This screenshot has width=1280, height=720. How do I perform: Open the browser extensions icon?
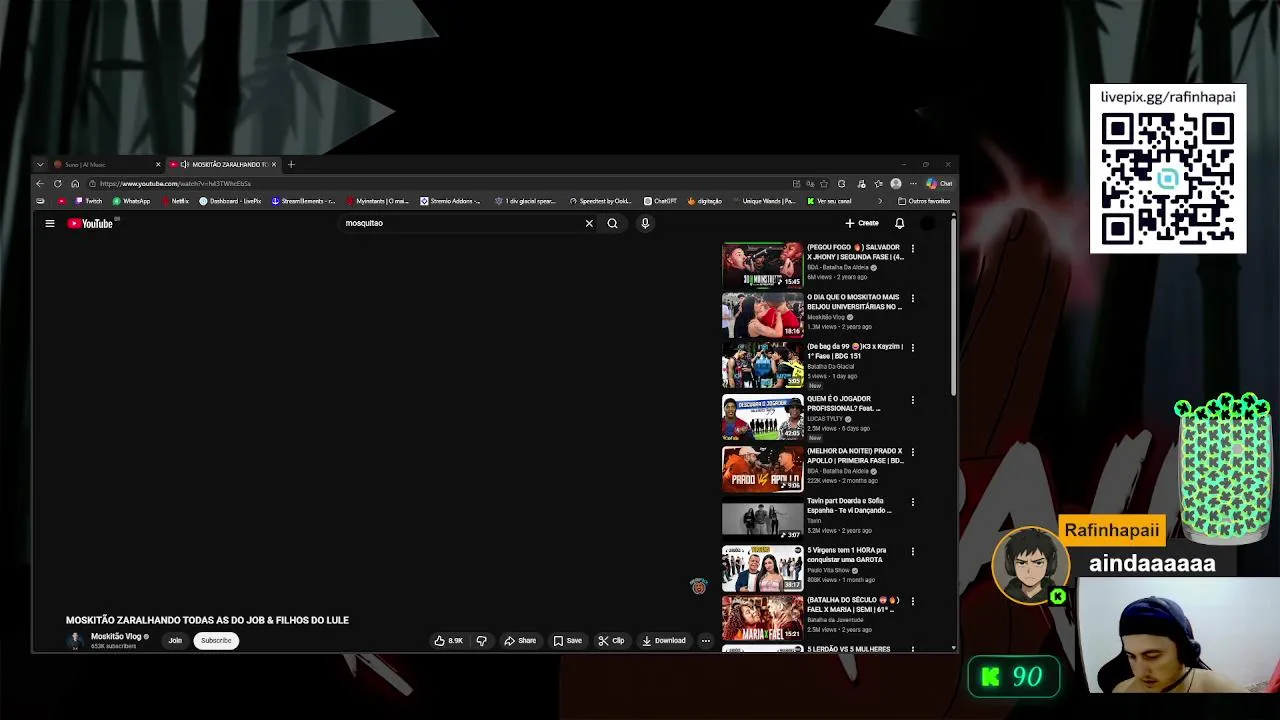(841, 184)
